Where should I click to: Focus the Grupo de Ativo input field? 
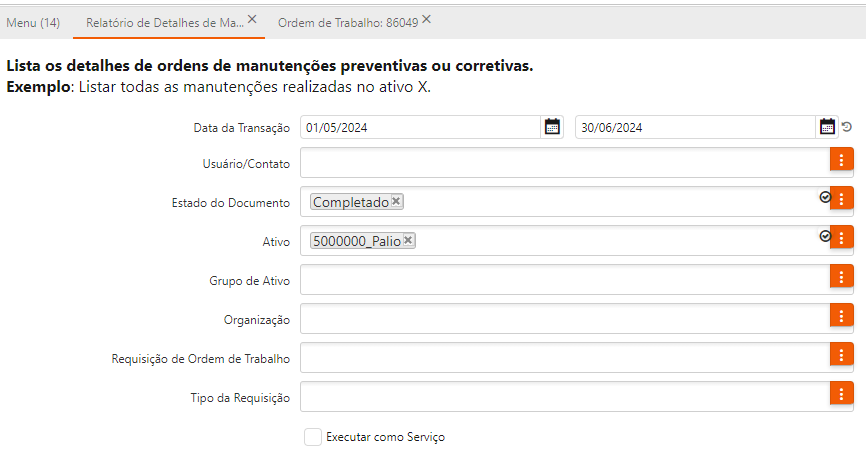565,279
